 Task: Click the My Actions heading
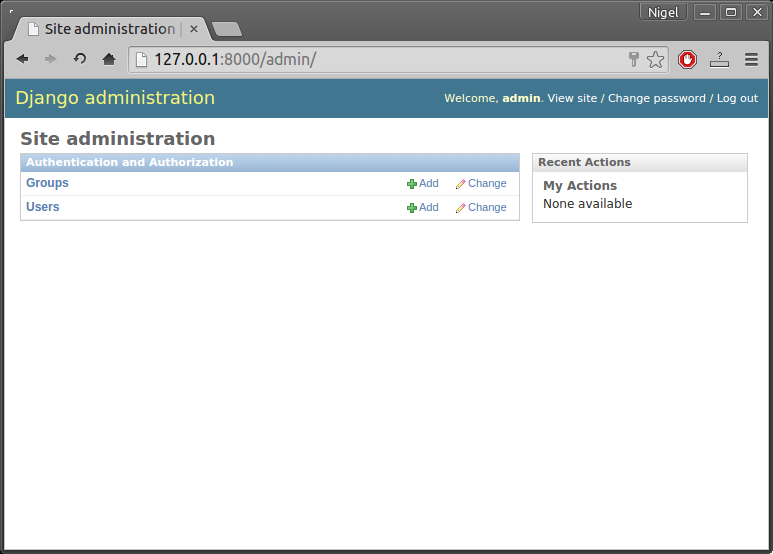coord(580,185)
